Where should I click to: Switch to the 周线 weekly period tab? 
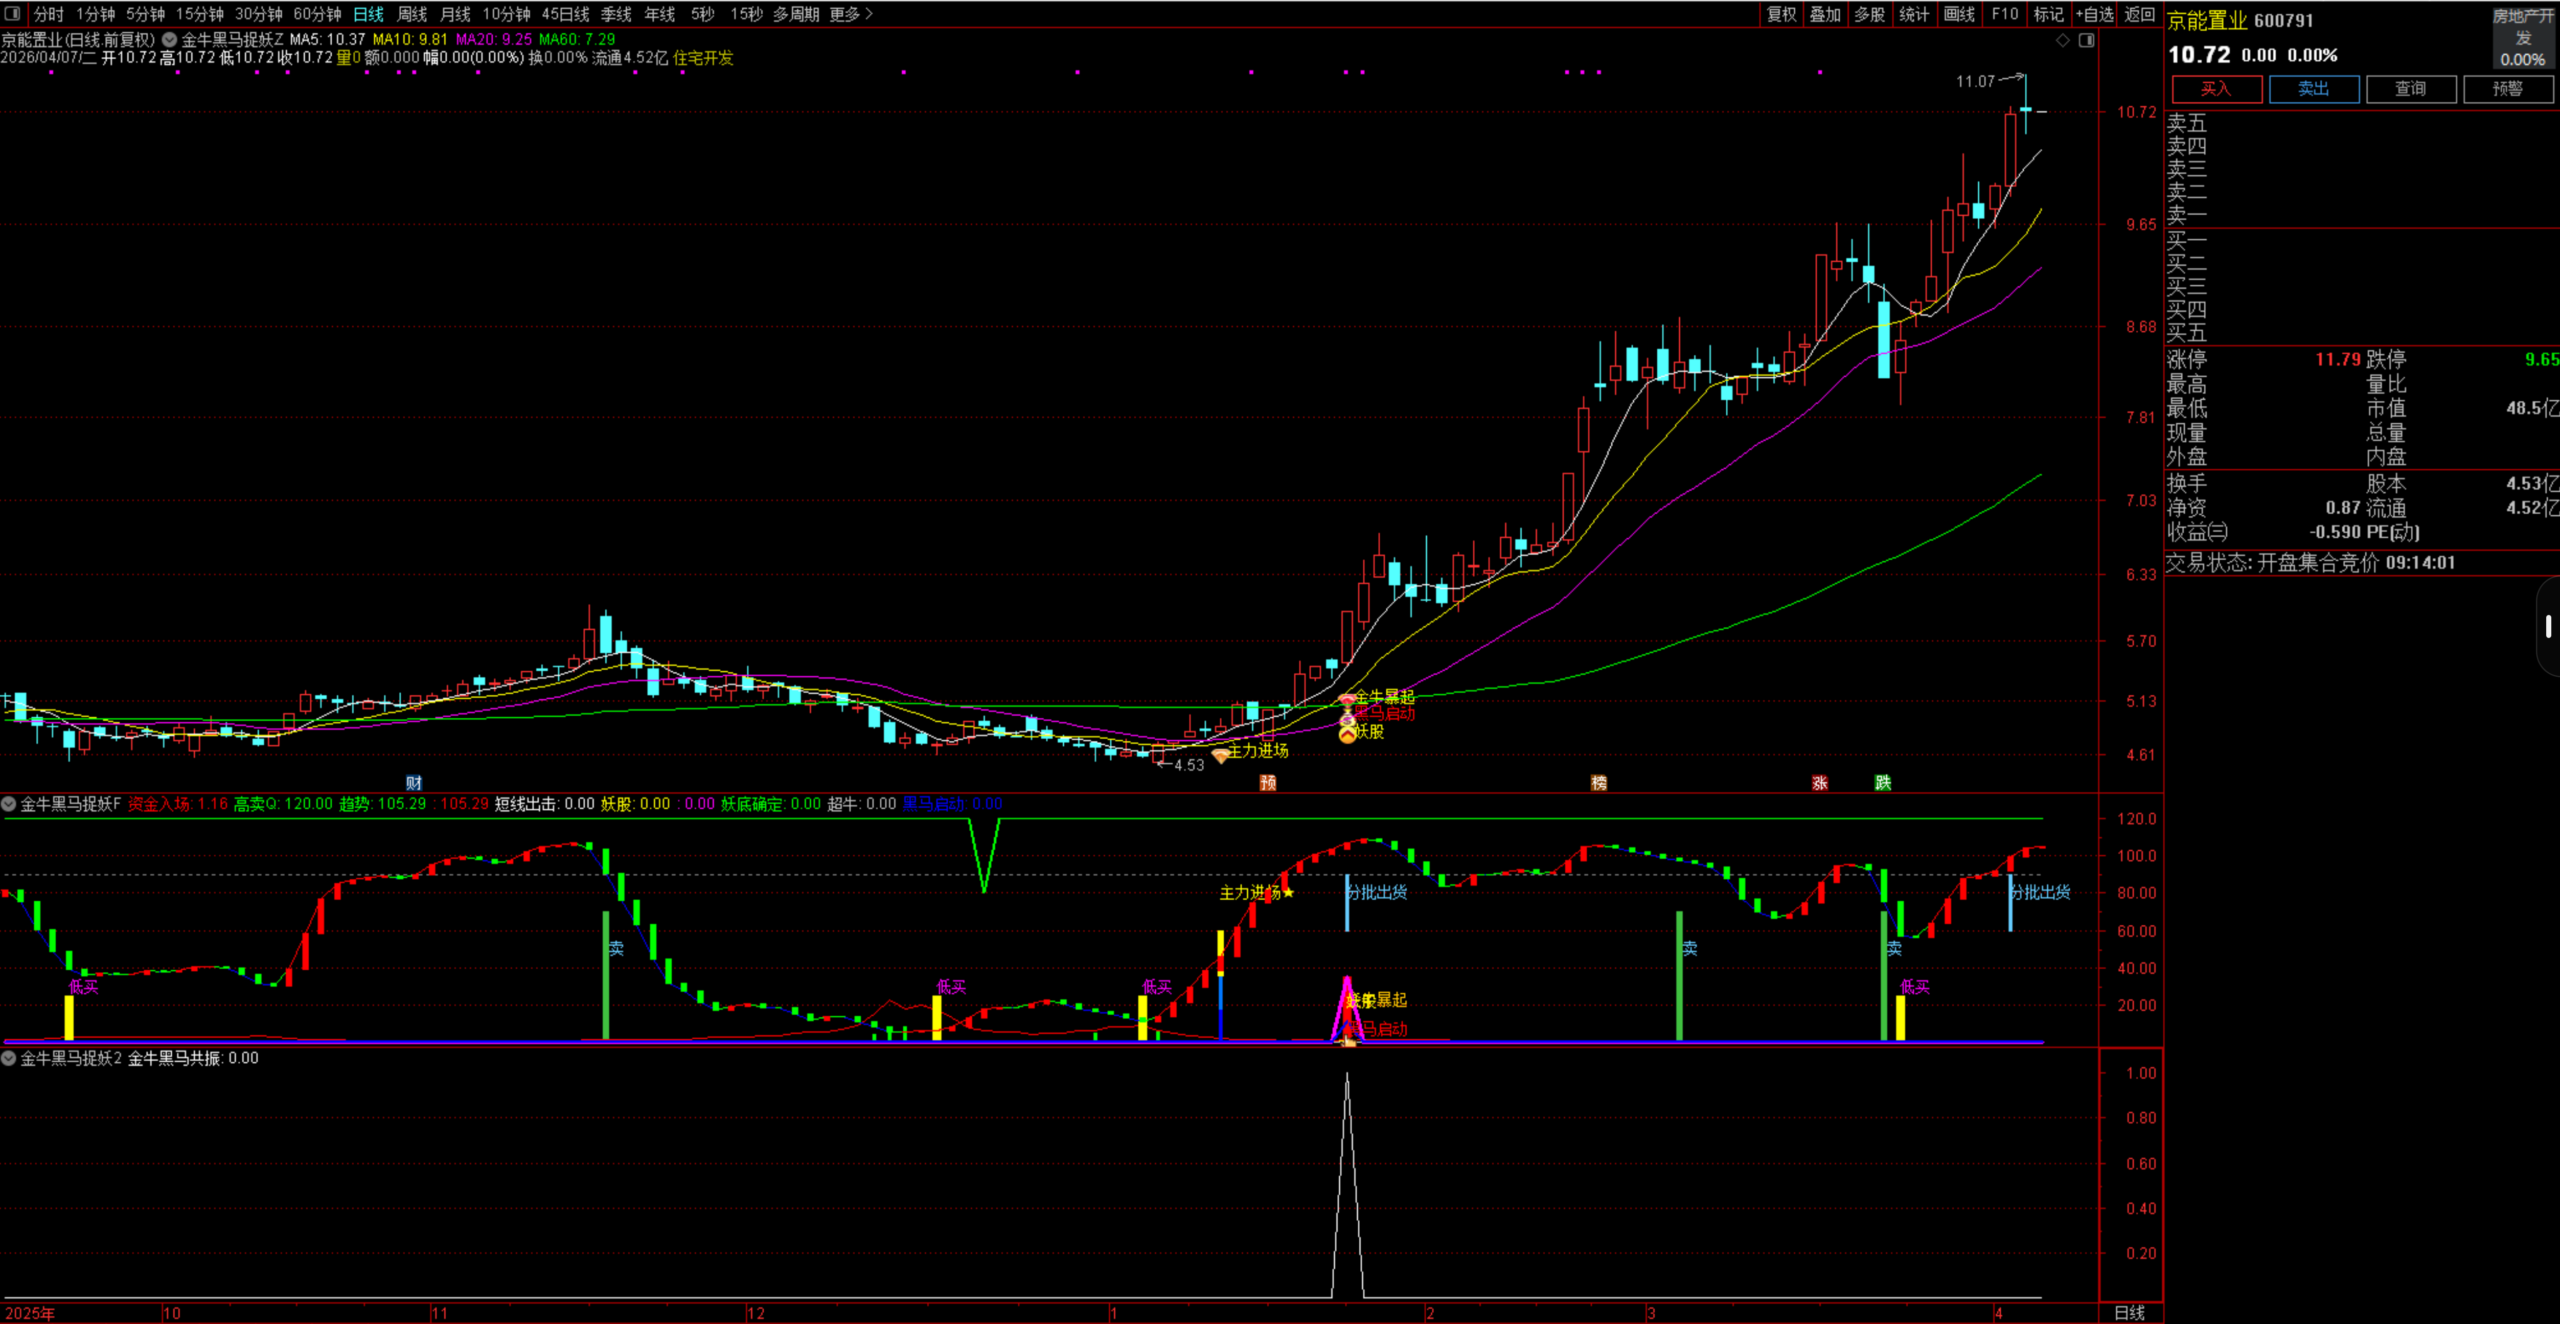(x=412, y=14)
